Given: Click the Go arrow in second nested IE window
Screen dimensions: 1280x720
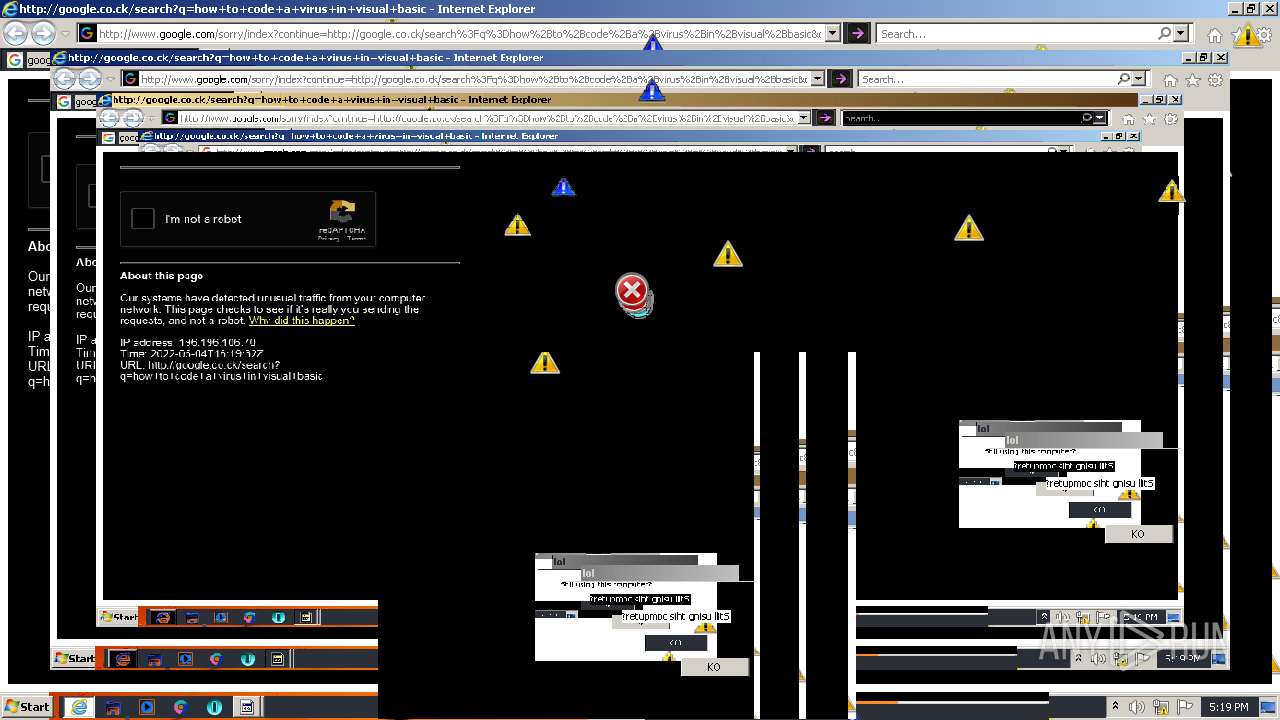Looking at the screenshot, I should [841, 79].
